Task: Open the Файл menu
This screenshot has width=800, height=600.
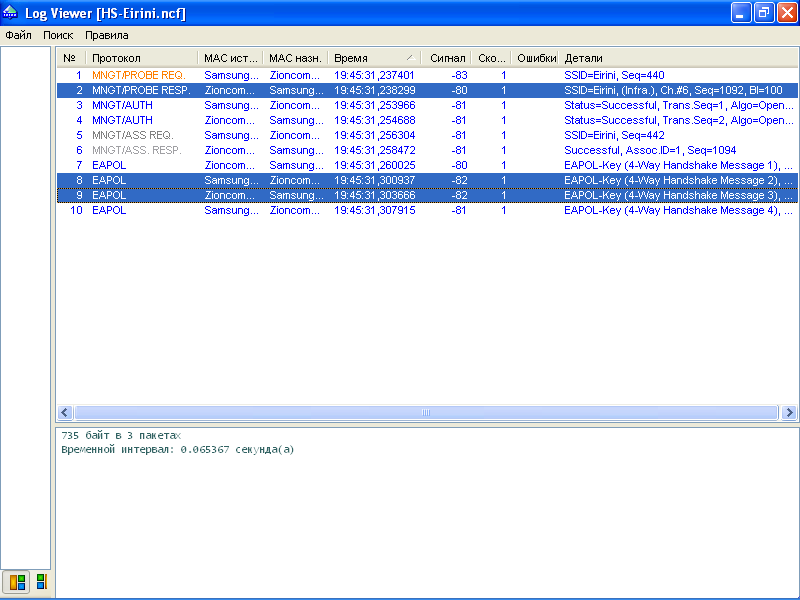Action: (18, 35)
